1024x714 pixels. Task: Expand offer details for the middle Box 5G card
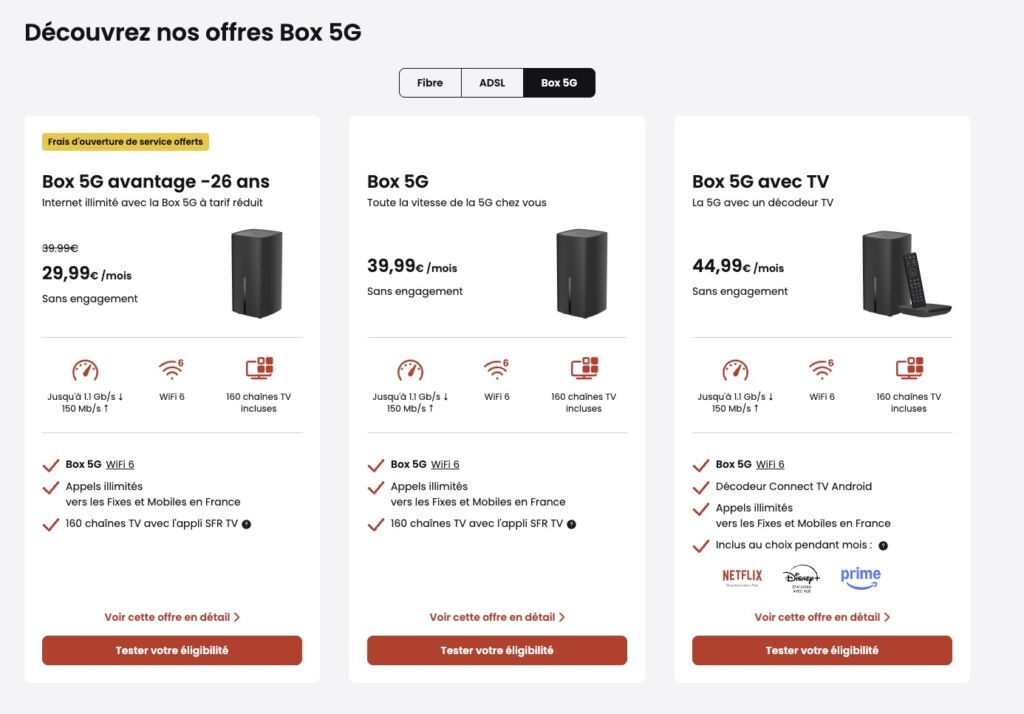pyautogui.click(x=497, y=617)
